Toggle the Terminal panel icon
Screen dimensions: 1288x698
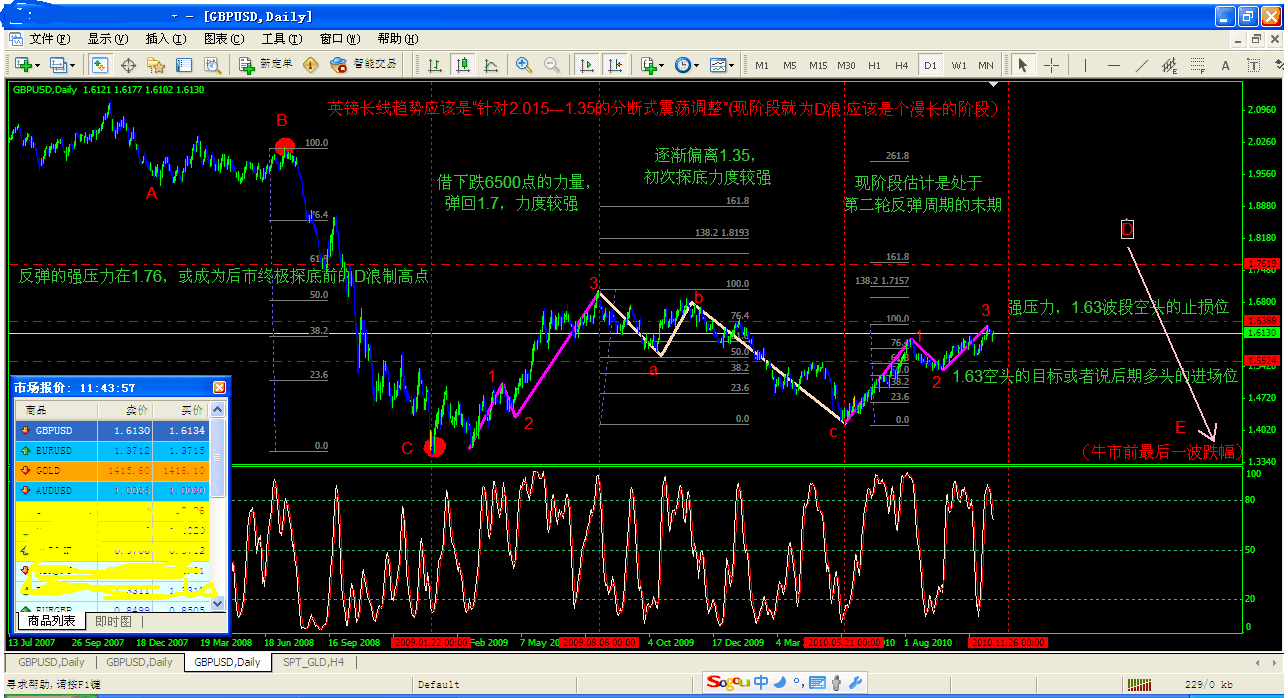click(x=184, y=65)
